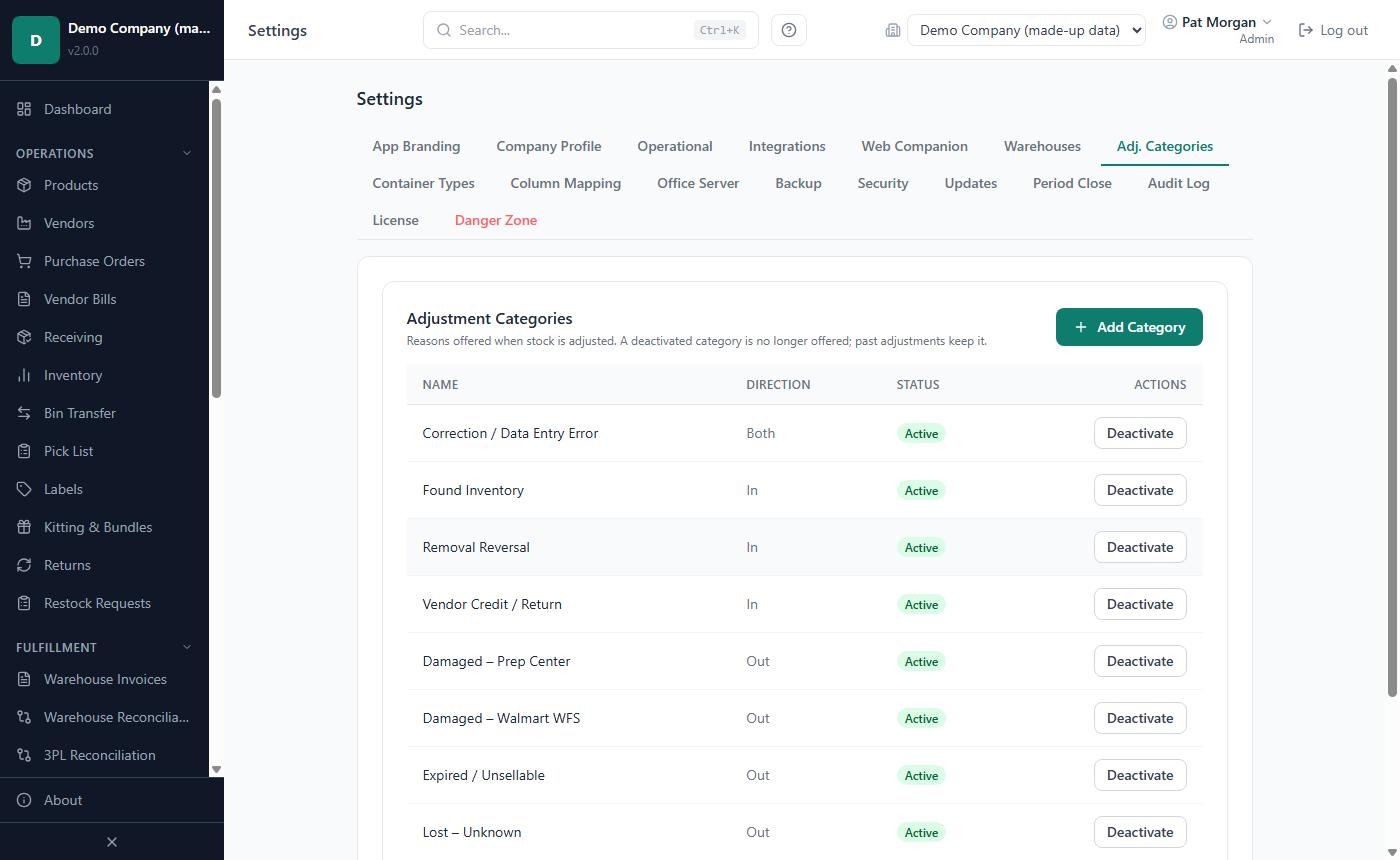This screenshot has width=1400, height=860.
Task: Open the Demo Company selector dropdown
Action: click(x=1026, y=30)
